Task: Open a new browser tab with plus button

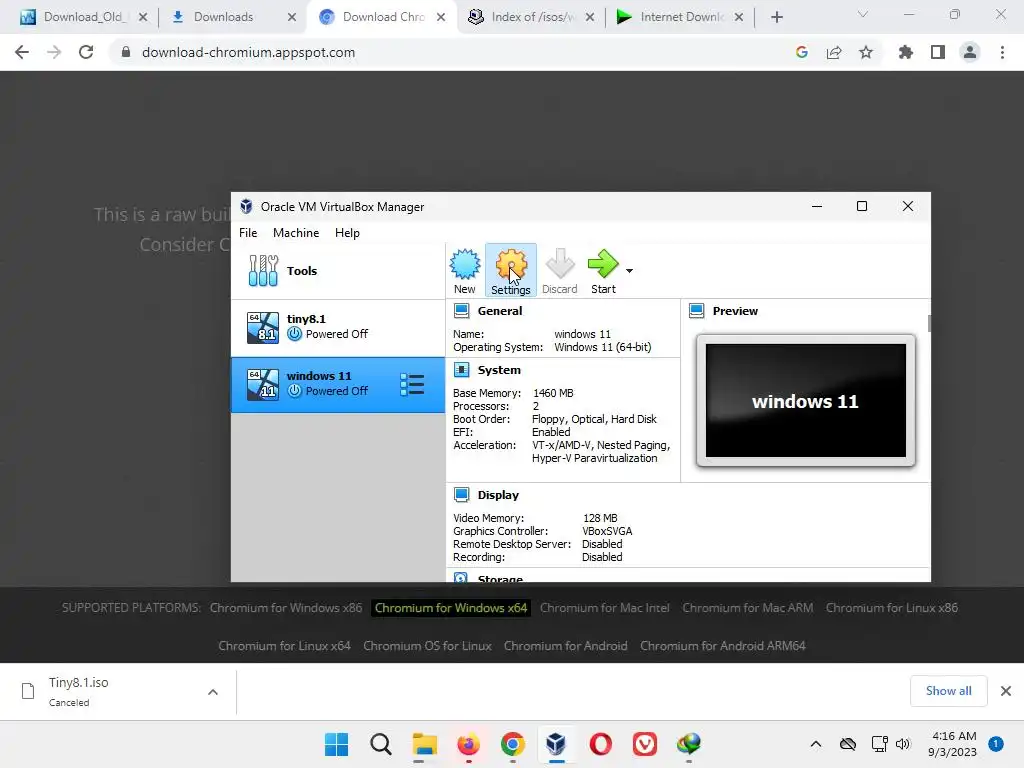Action: pyautogui.click(x=776, y=17)
